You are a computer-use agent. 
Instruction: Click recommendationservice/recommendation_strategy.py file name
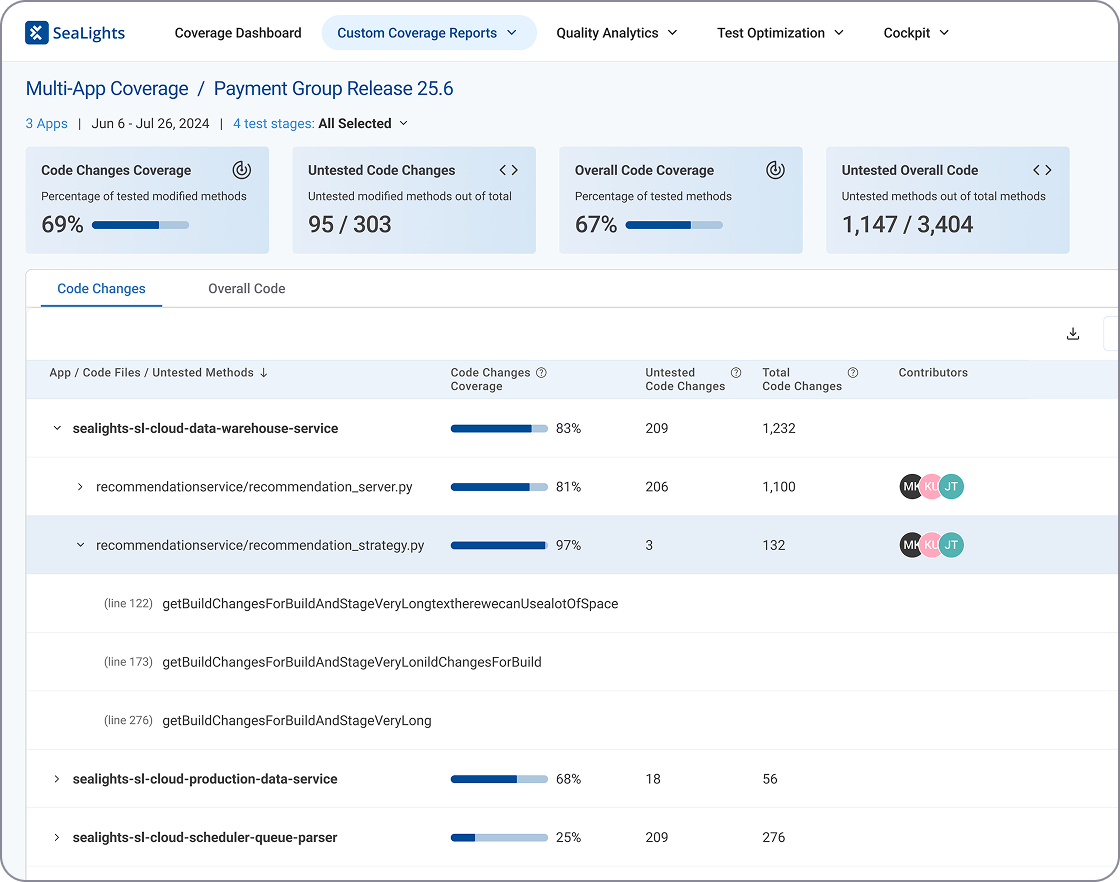click(260, 545)
